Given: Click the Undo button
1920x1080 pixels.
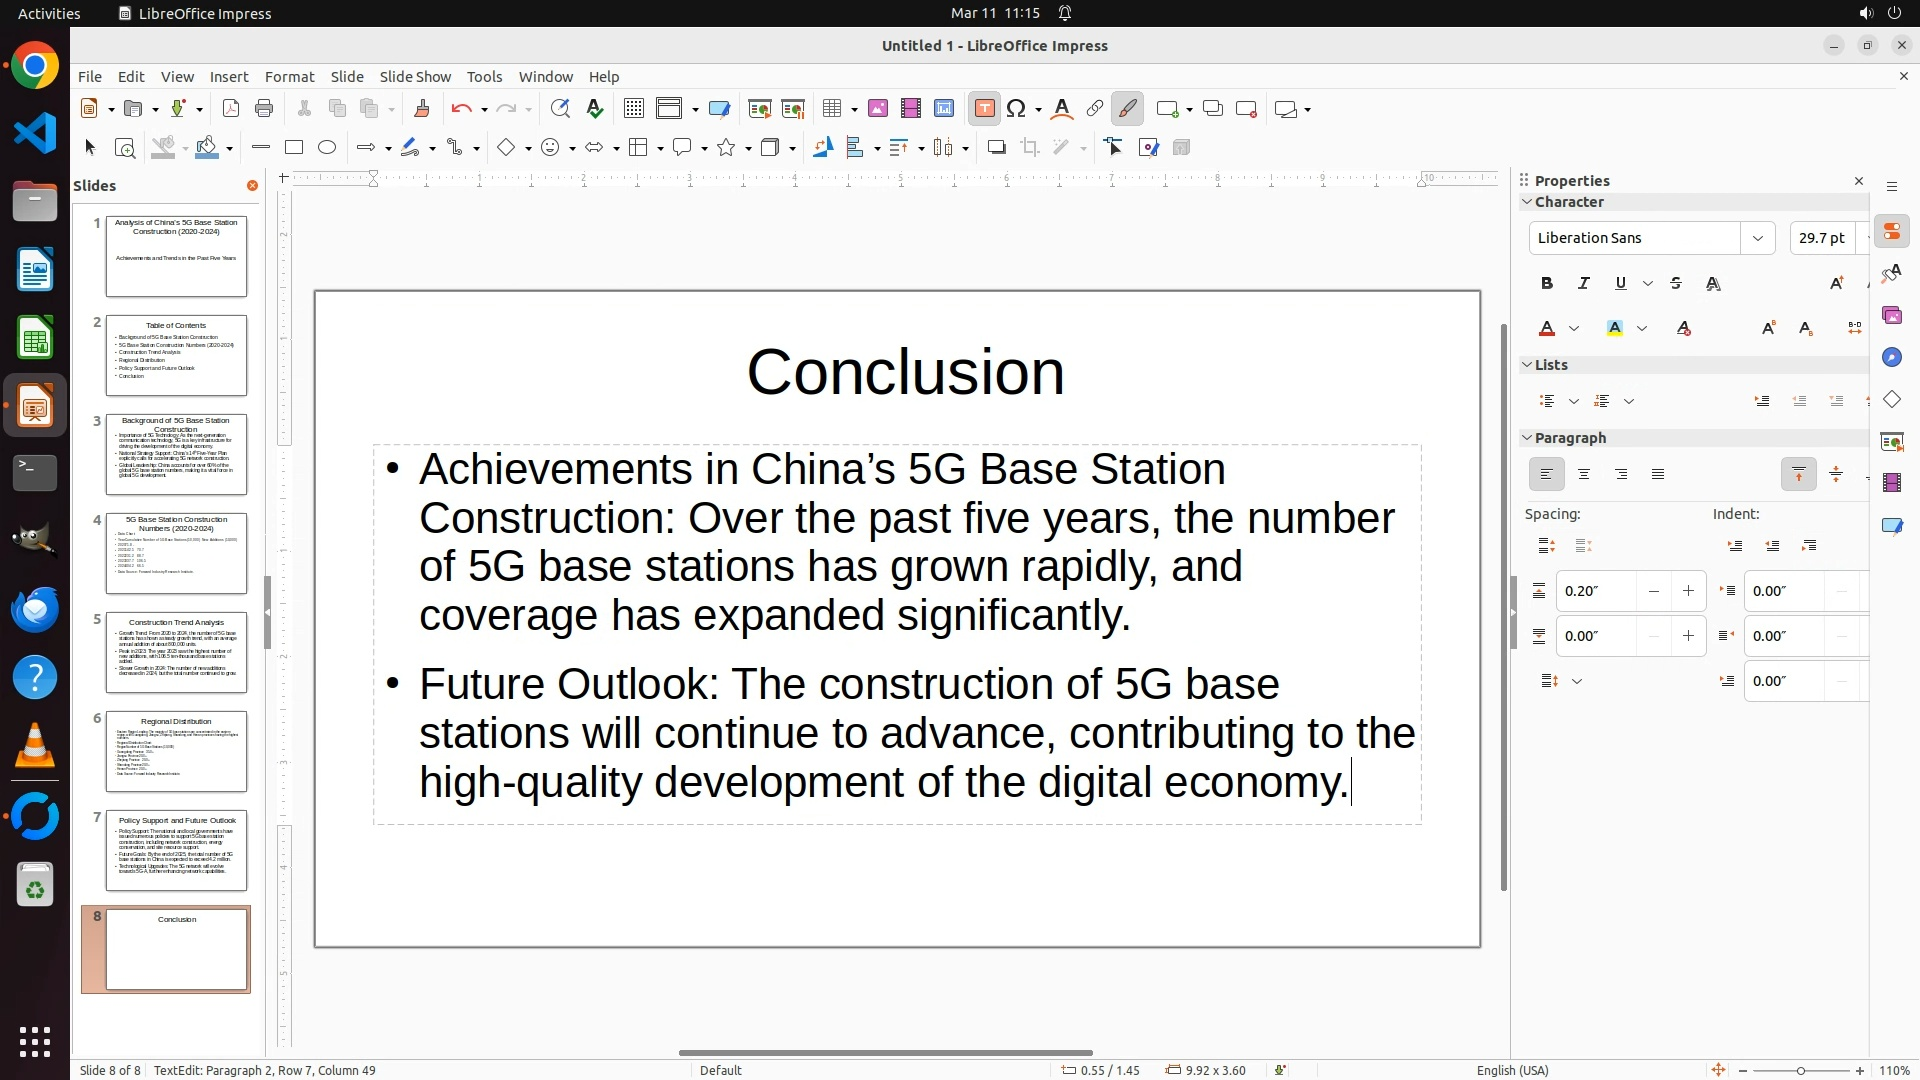Looking at the screenshot, I should pos(461,109).
